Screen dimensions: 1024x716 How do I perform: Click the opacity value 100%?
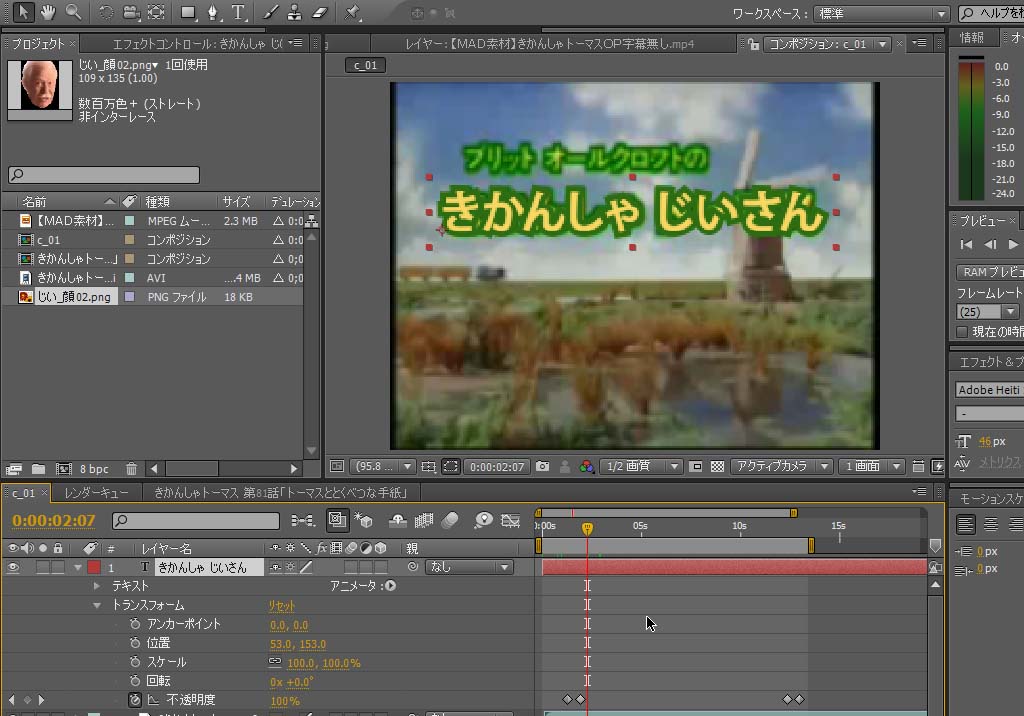285,701
